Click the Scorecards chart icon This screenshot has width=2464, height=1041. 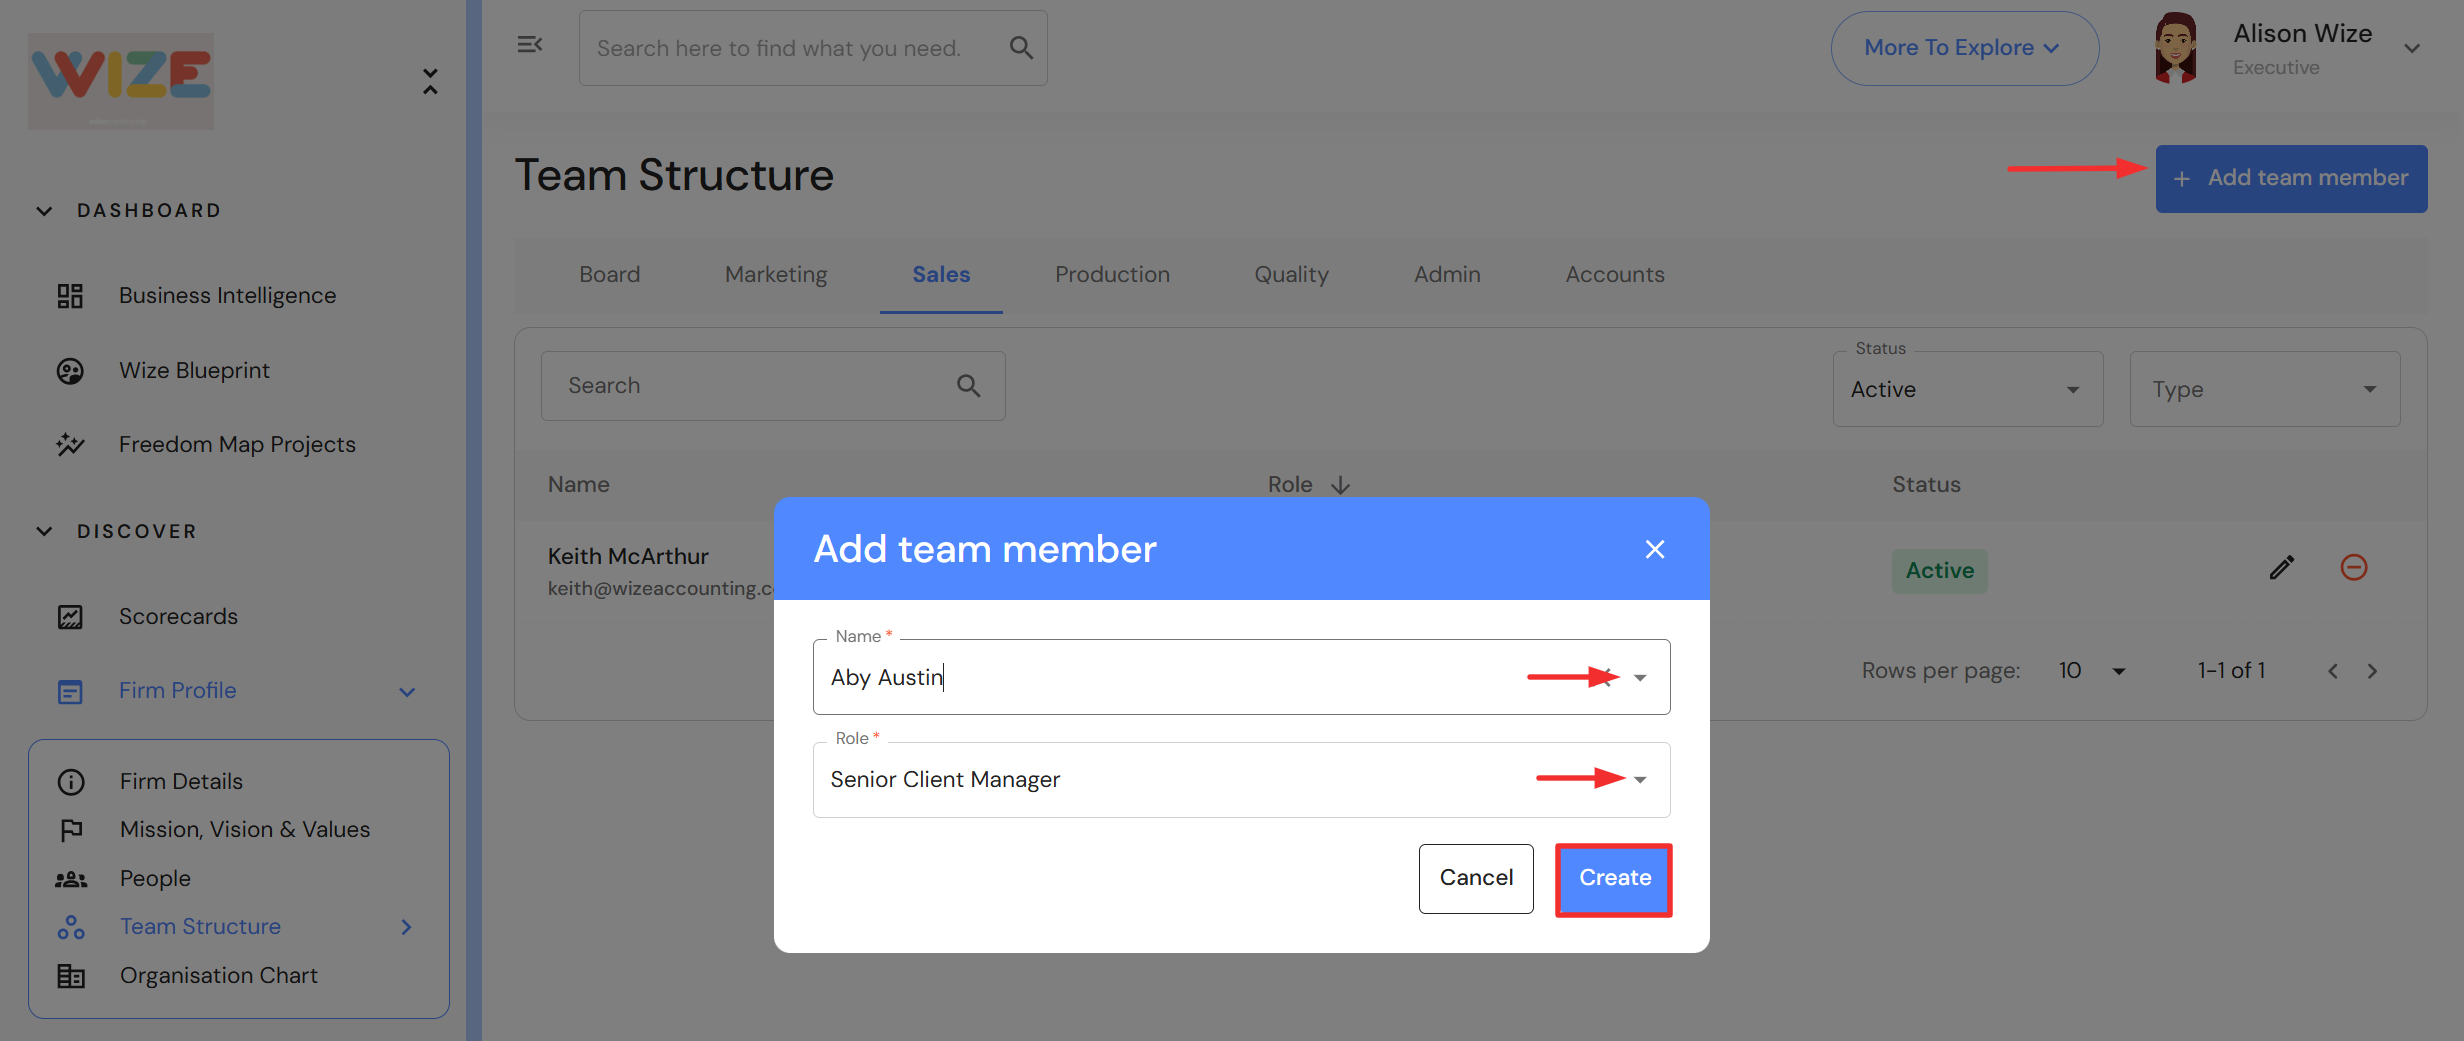pyautogui.click(x=70, y=617)
